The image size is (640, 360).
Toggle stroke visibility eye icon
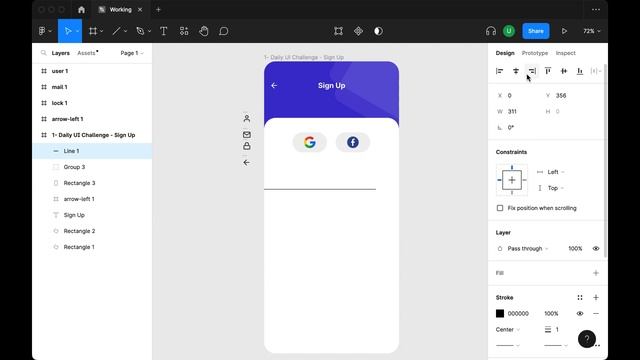[x=580, y=313]
